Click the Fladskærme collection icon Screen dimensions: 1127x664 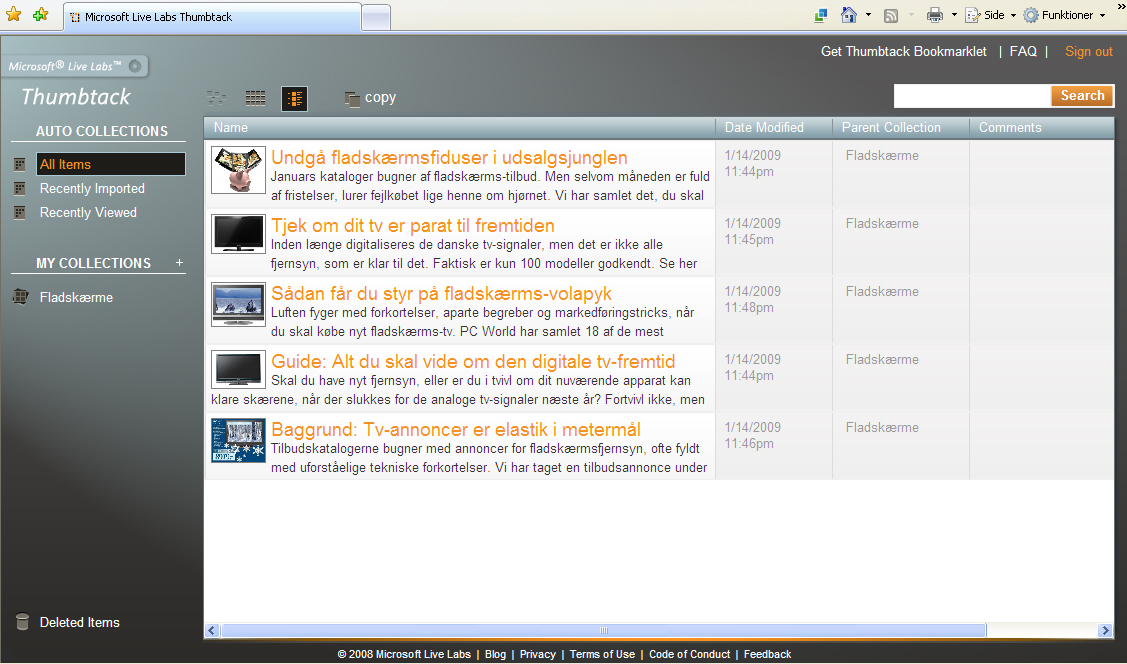21,297
